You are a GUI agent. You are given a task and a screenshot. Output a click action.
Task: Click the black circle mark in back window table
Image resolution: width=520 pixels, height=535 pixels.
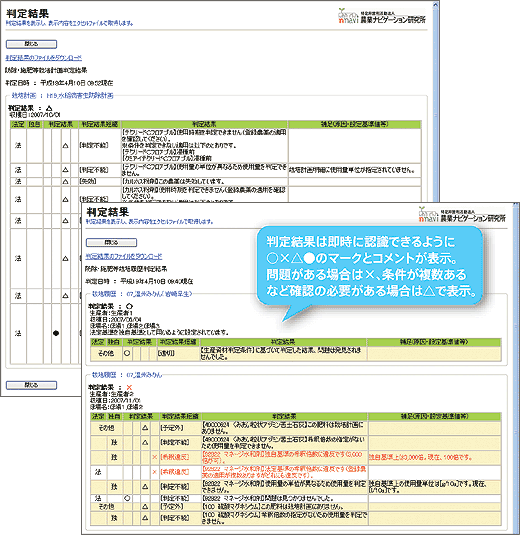pos(56,333)
